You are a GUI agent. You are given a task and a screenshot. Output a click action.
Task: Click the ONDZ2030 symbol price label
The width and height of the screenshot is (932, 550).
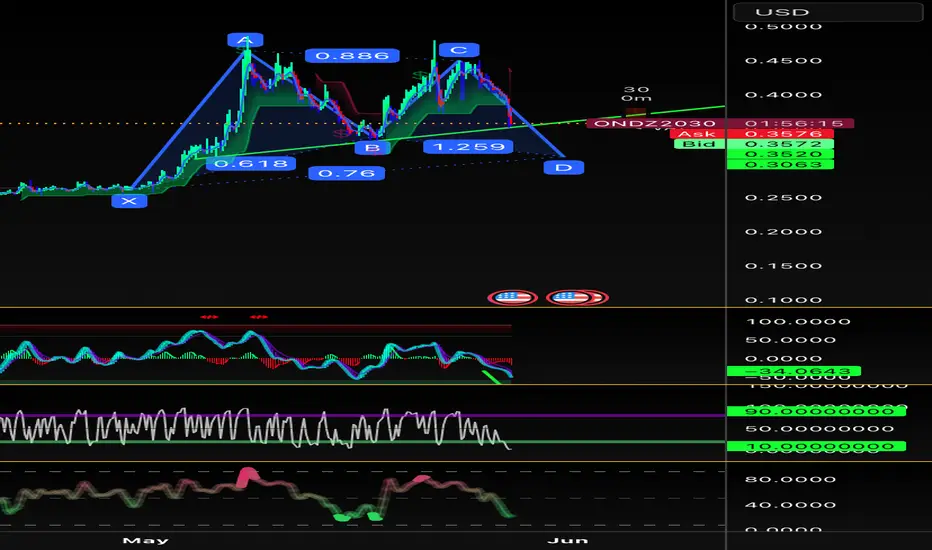pos(656,124)
